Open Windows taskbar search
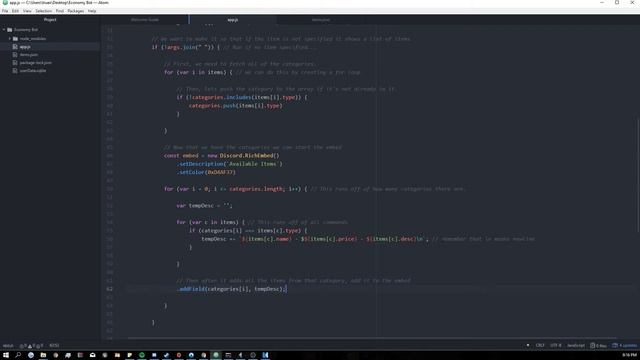 (18, 355)
